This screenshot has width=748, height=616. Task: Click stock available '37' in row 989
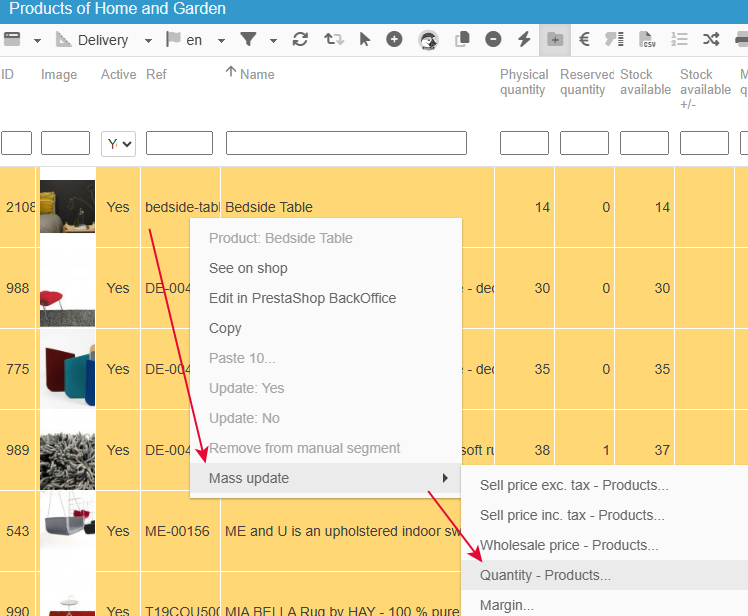(662, 450)
